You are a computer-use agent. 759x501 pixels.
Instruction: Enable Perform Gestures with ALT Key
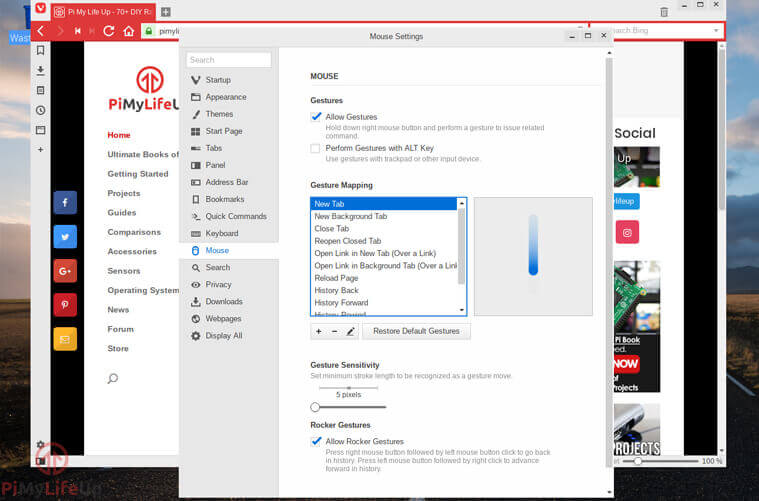[315, 148]
